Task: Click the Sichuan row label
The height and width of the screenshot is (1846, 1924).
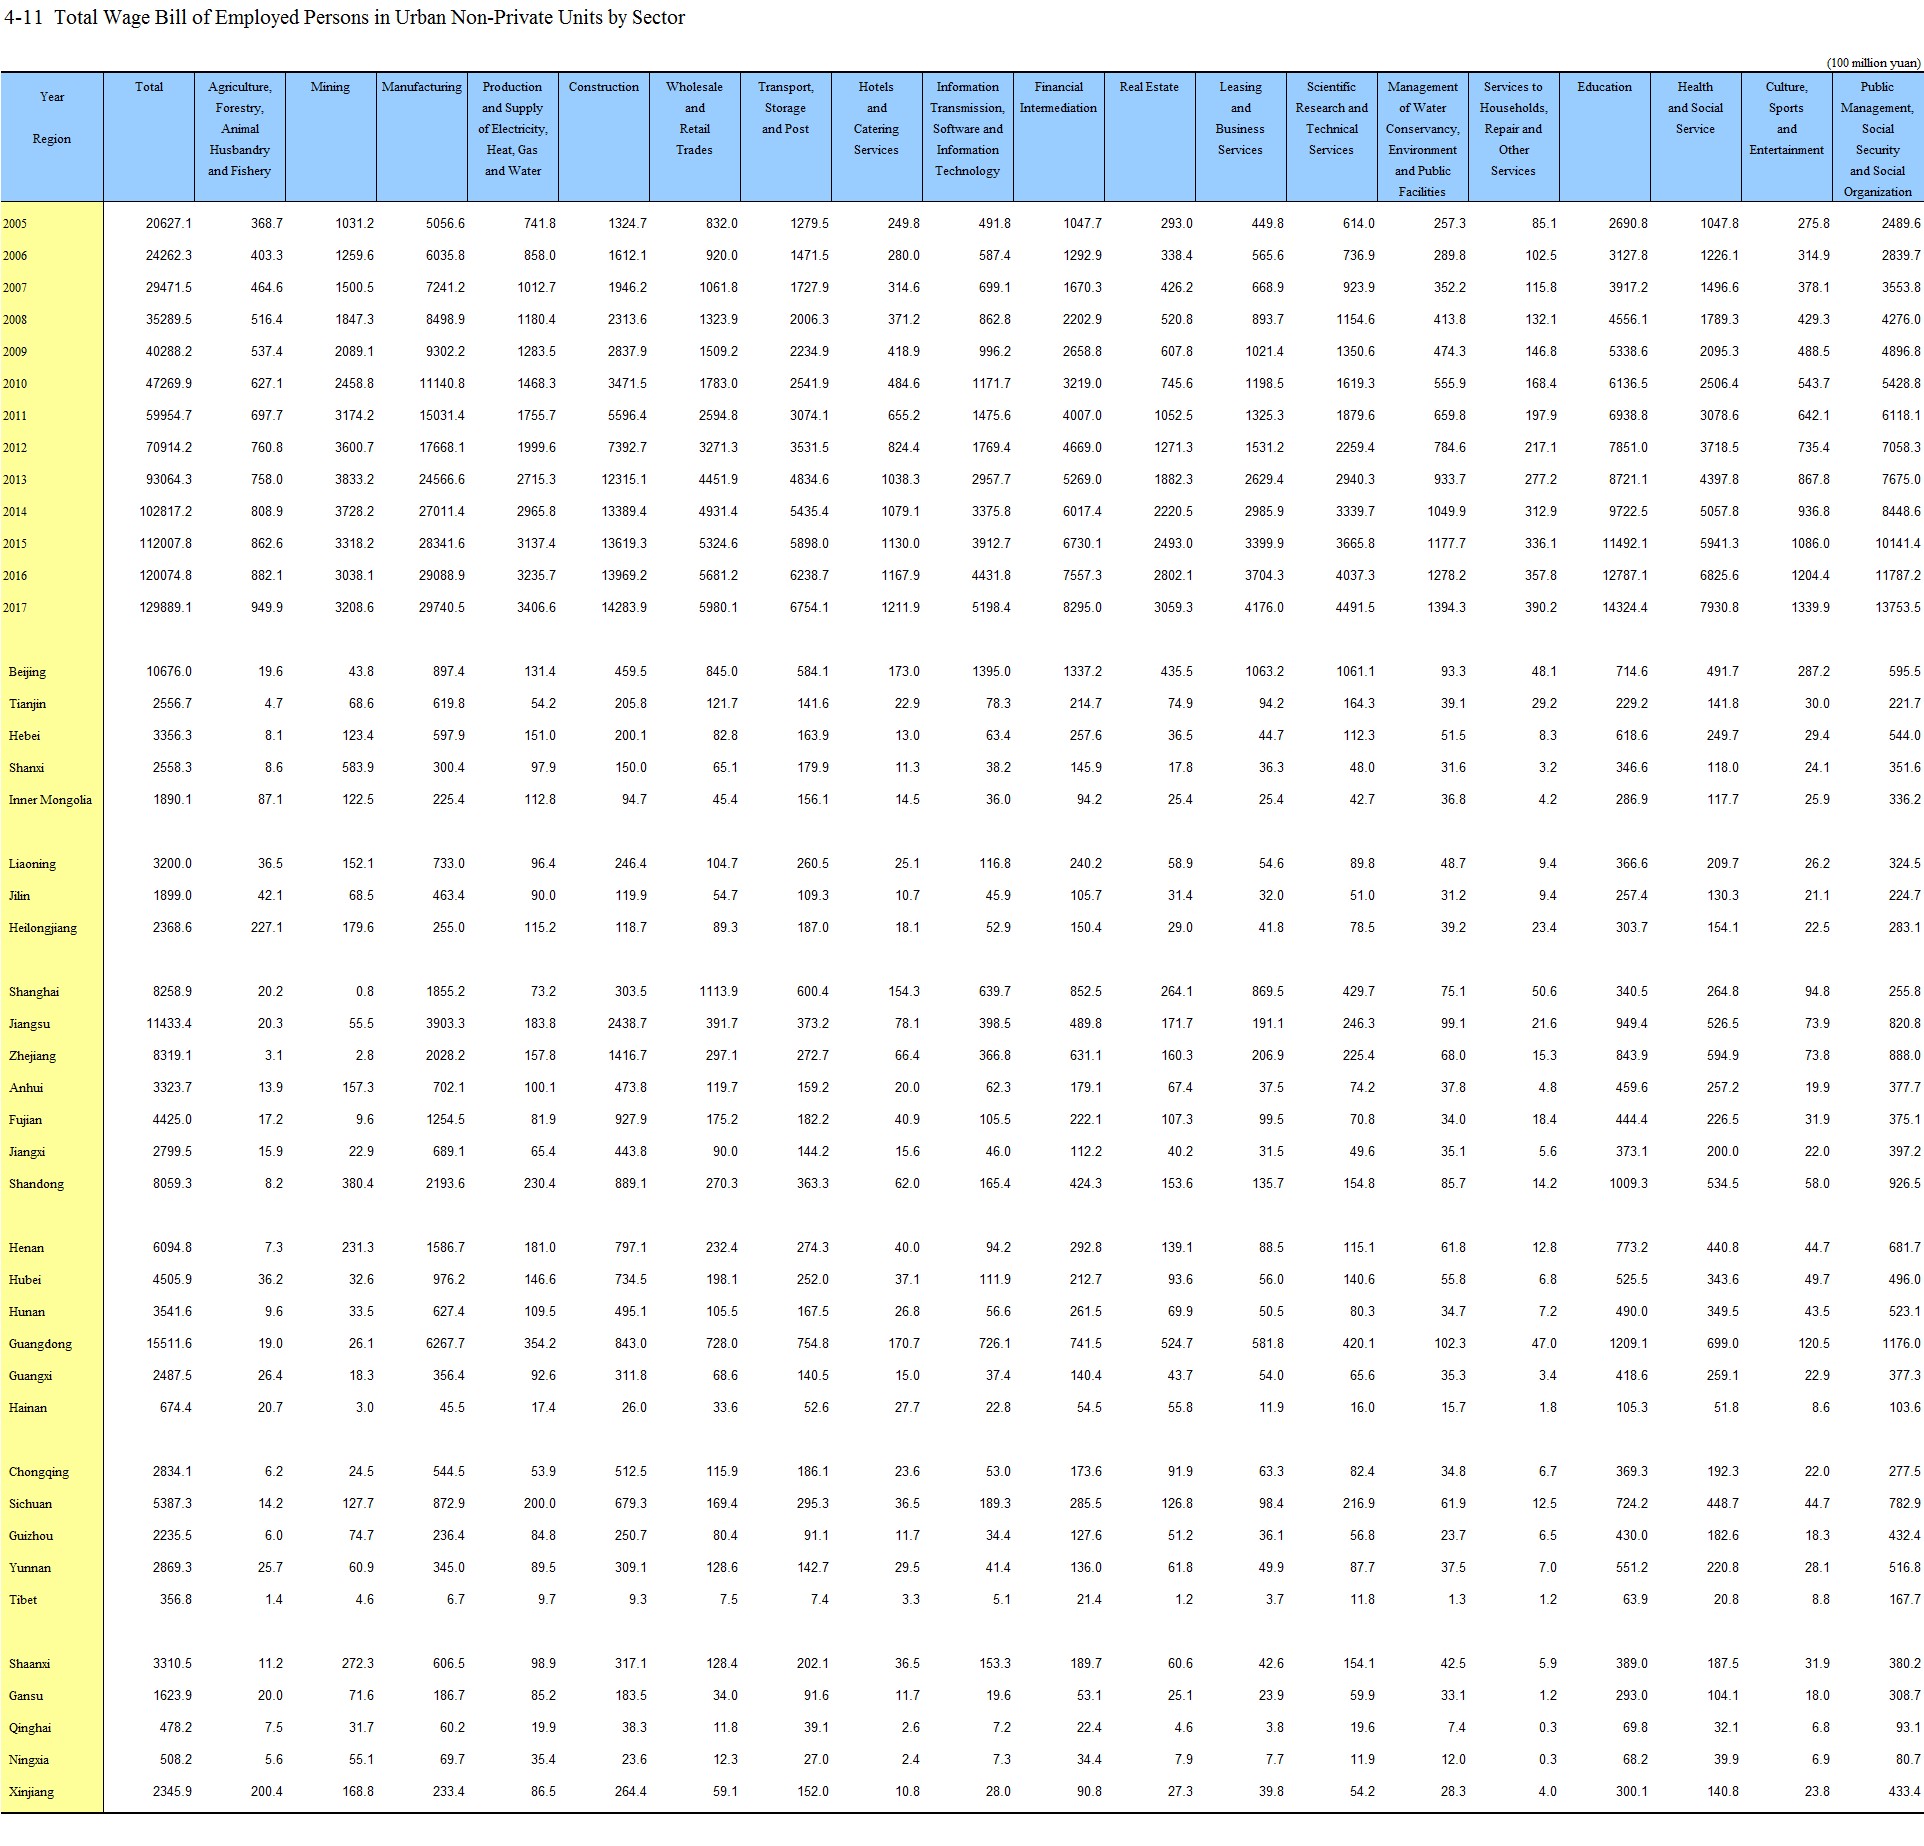Action: [30, 1504]
